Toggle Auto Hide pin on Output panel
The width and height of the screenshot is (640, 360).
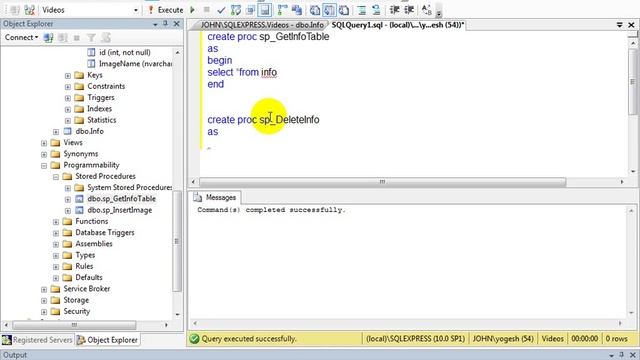621,355
